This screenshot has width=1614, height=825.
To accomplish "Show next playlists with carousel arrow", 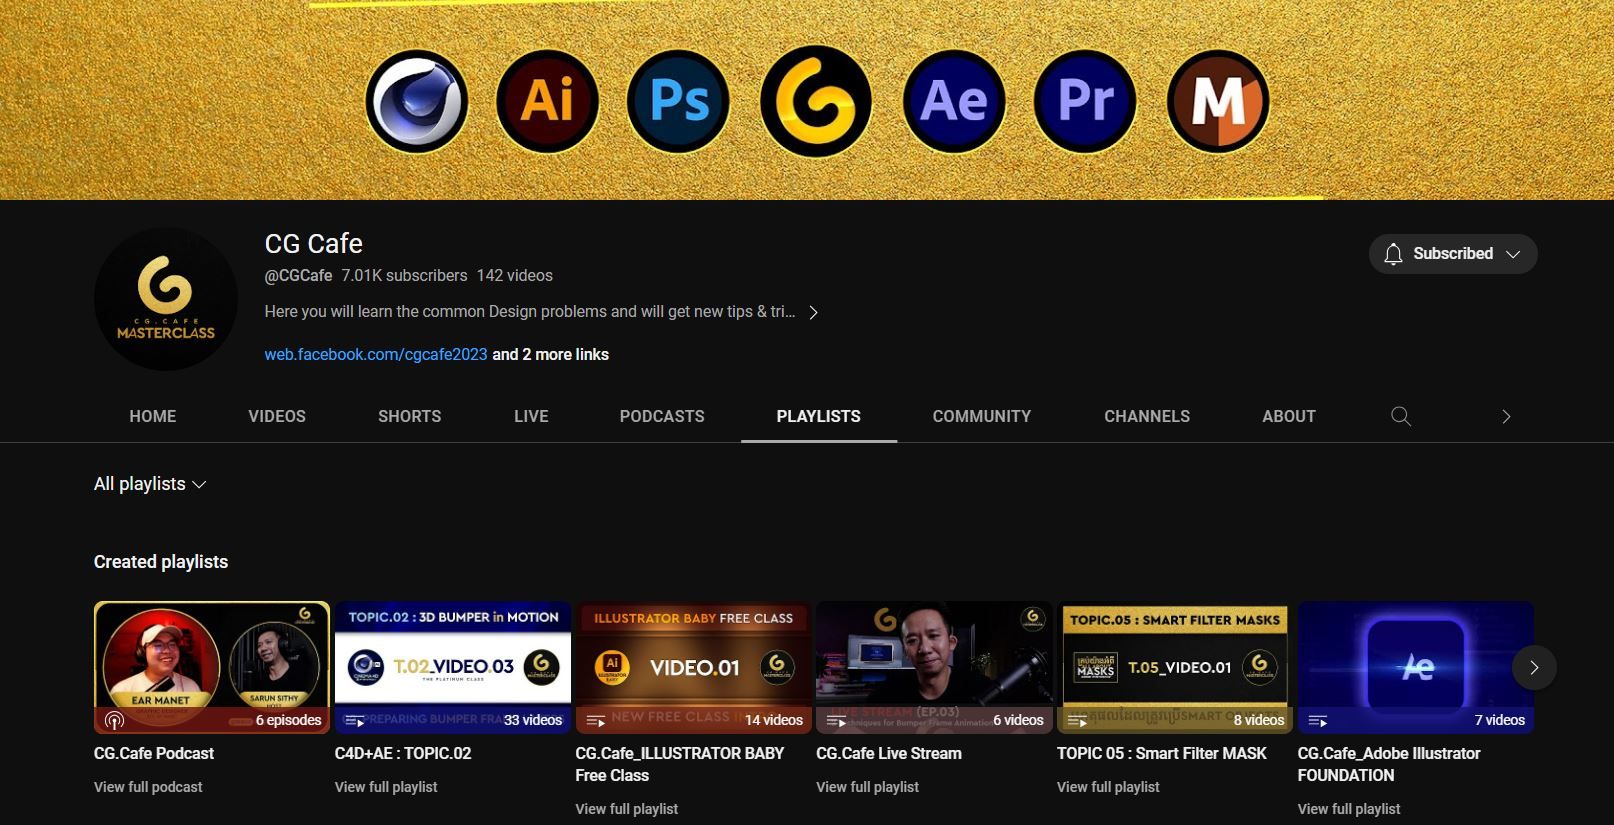I will tap(1534, 667).
